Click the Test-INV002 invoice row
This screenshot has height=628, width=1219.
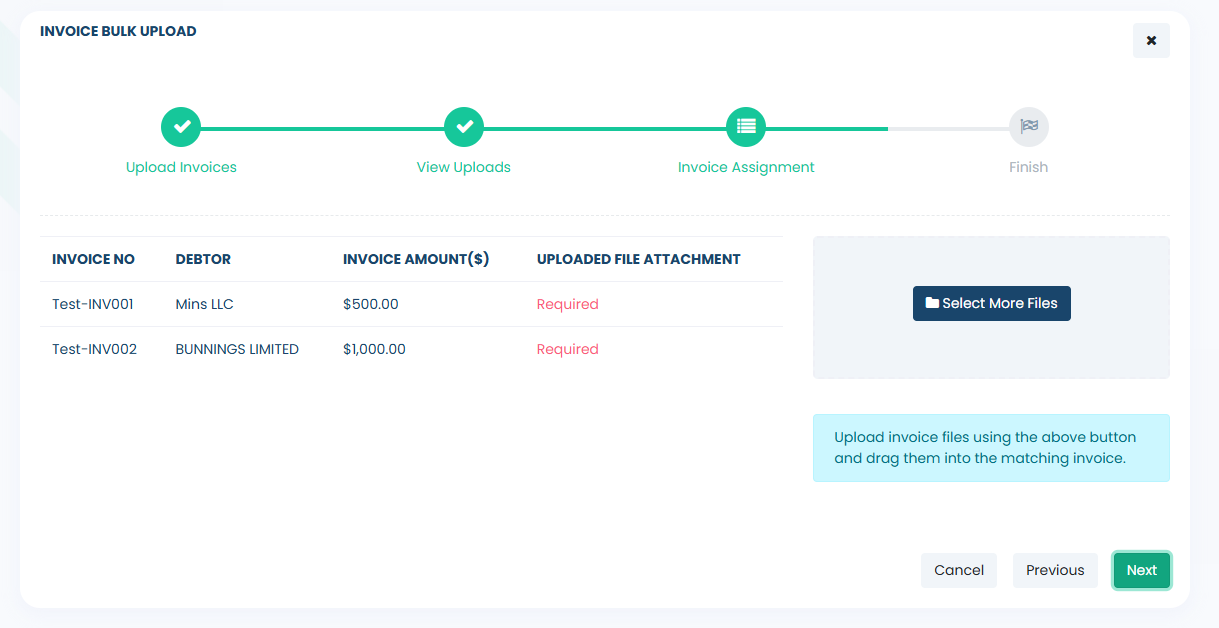[94, 349]
